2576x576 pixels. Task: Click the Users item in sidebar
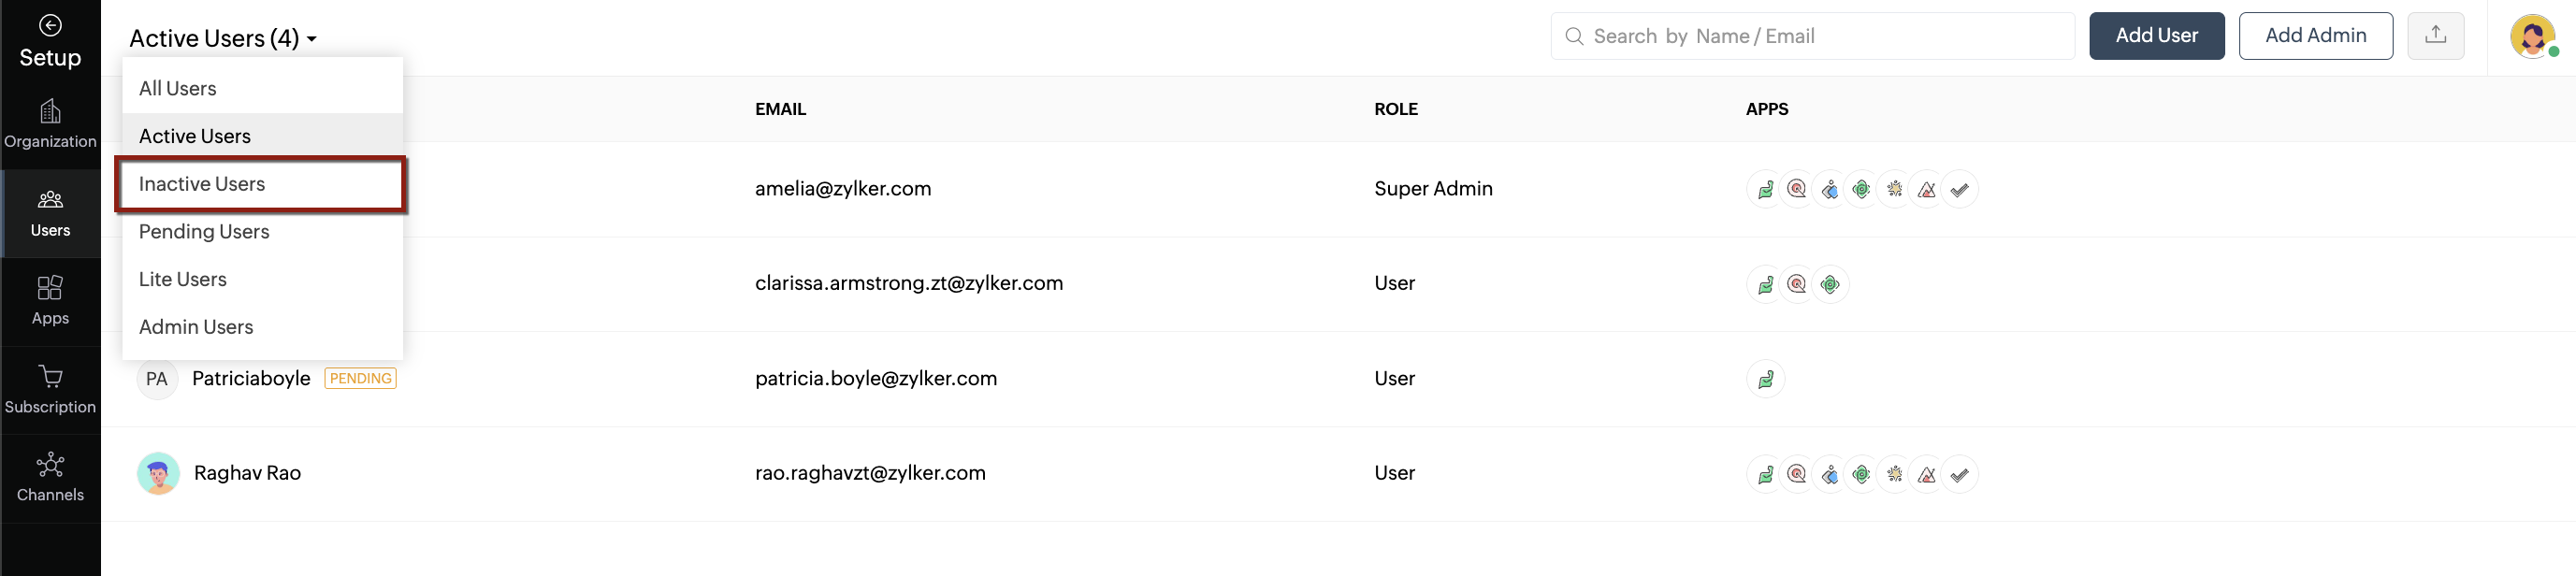click(50, 213)
